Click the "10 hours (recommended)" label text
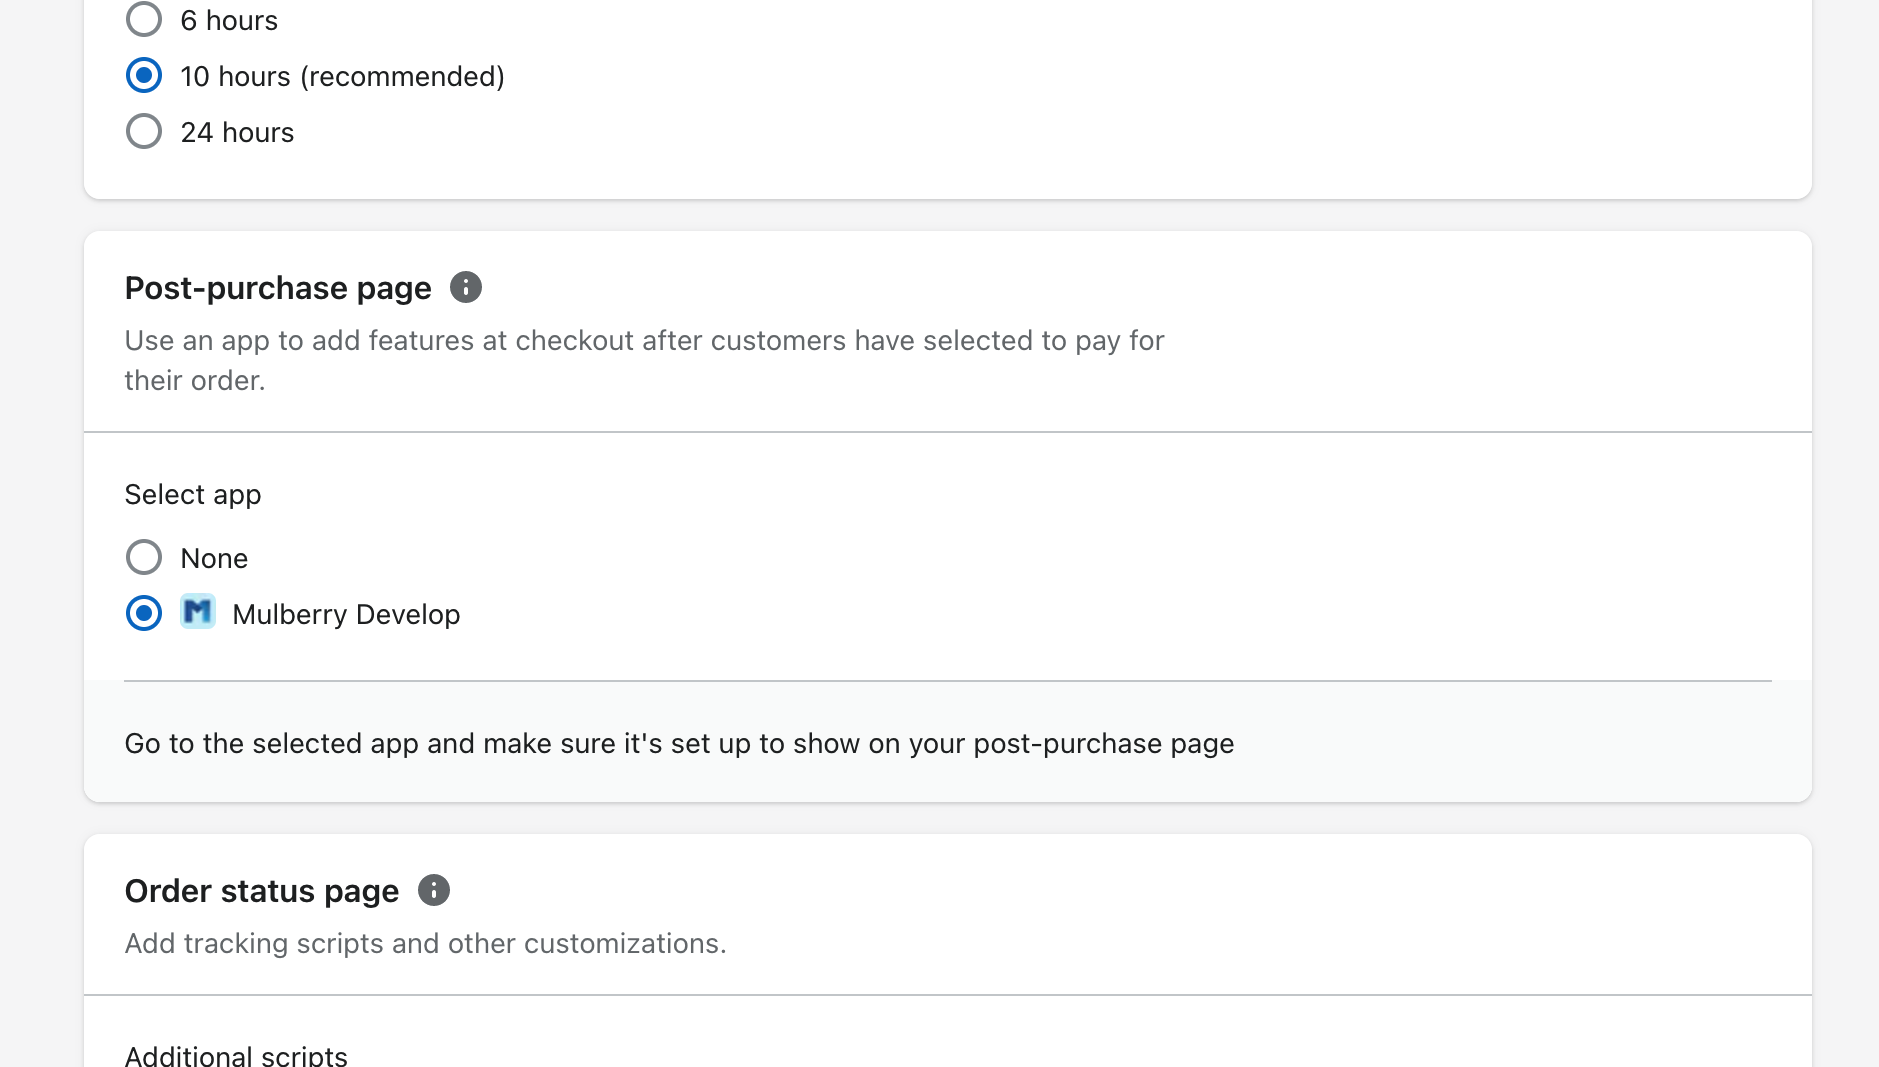 [342, 77]
